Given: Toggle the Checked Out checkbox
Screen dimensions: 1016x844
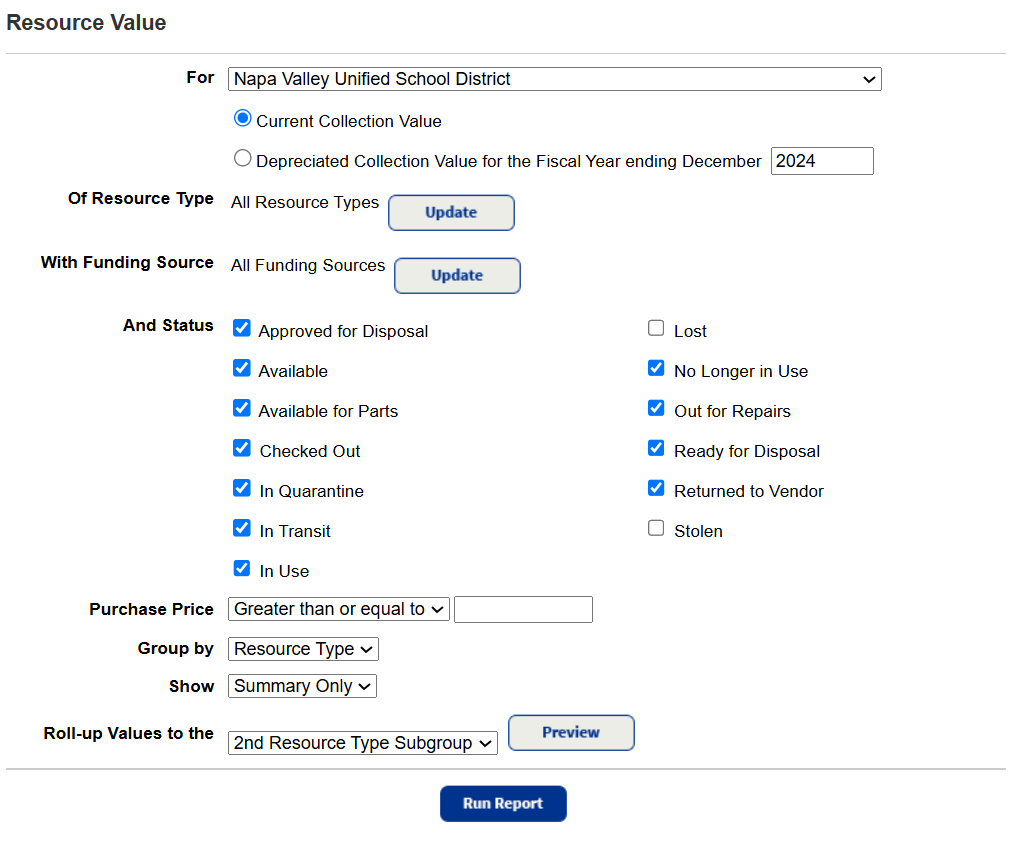Looking at the screenshot, I should click(x=242, y=447).
